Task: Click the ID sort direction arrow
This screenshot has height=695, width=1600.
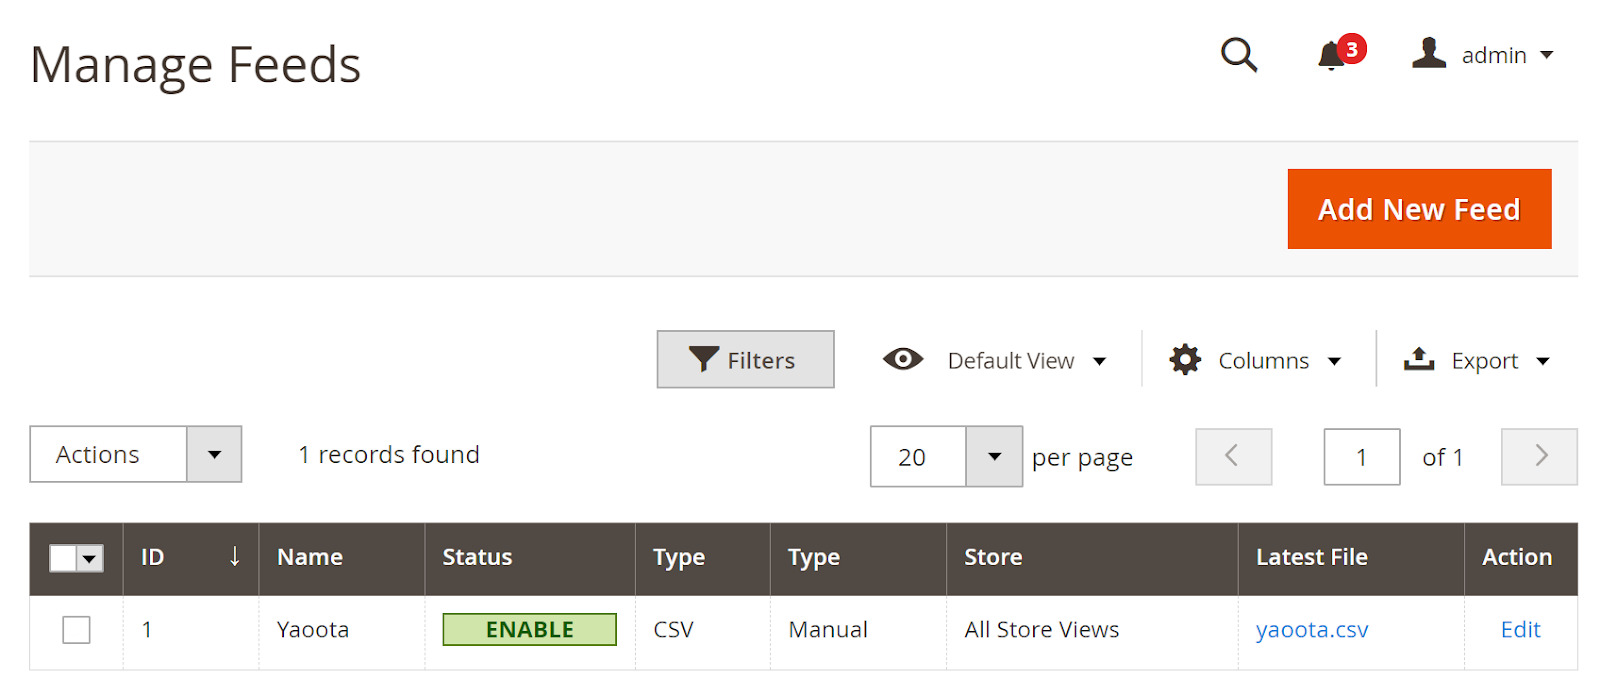Action: click(234, 556)
